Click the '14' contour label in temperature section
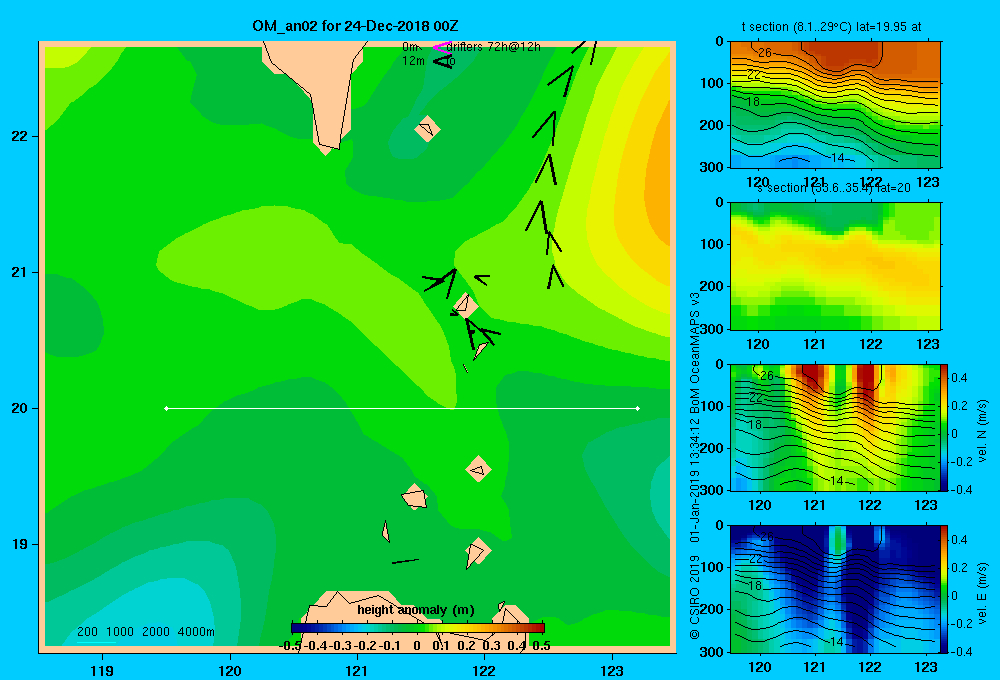The width and height of the screenshot is (1000, 680). tap(838, 158)
